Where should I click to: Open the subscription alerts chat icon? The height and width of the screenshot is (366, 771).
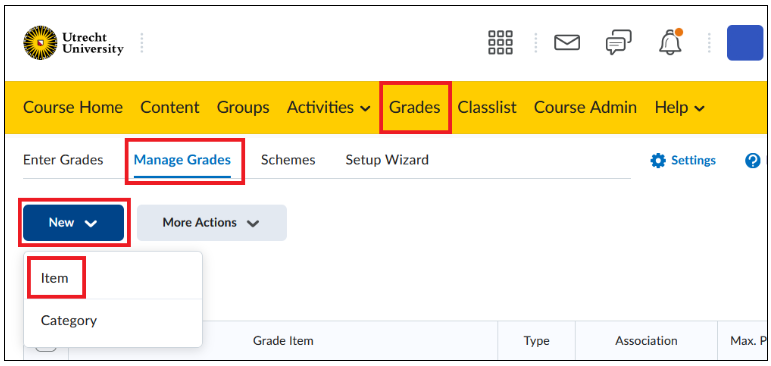click(619, 42)
